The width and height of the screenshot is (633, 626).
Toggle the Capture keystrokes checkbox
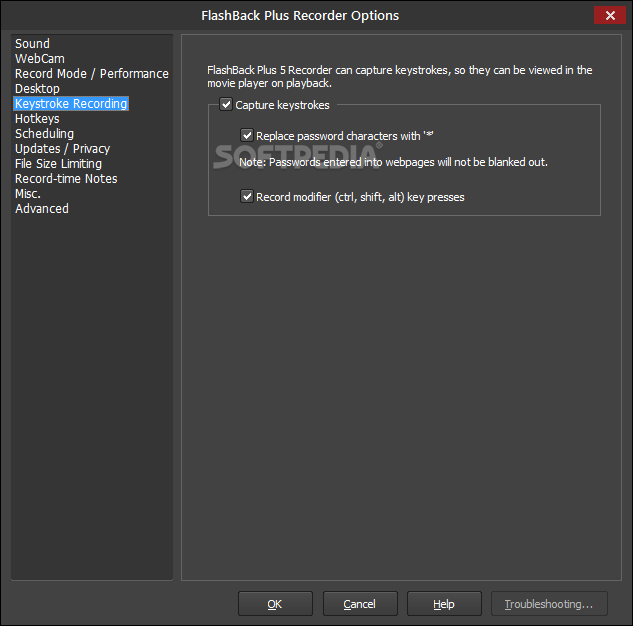[226, 105]
